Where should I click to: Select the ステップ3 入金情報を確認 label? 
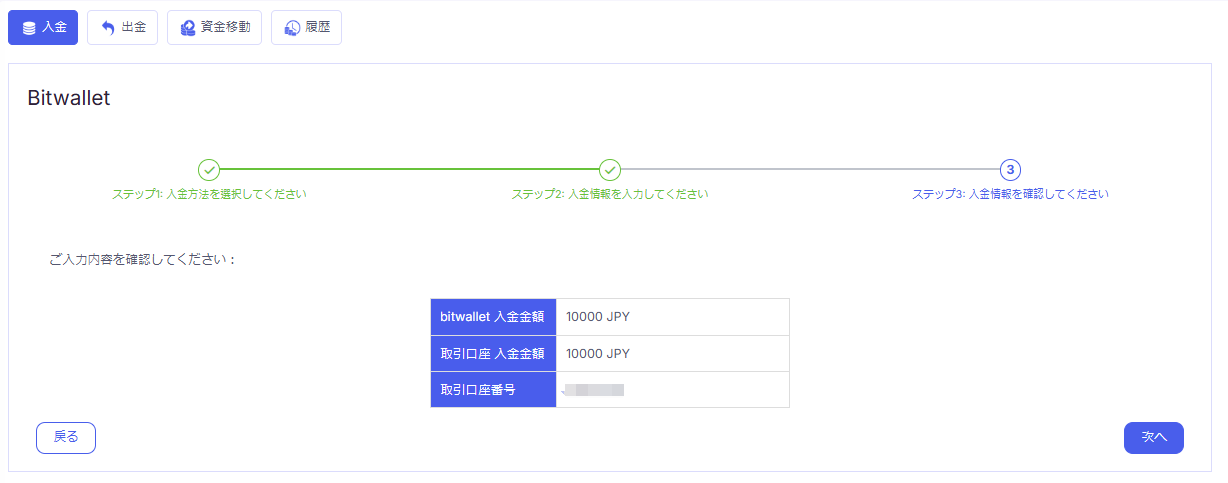point(1010,194)
